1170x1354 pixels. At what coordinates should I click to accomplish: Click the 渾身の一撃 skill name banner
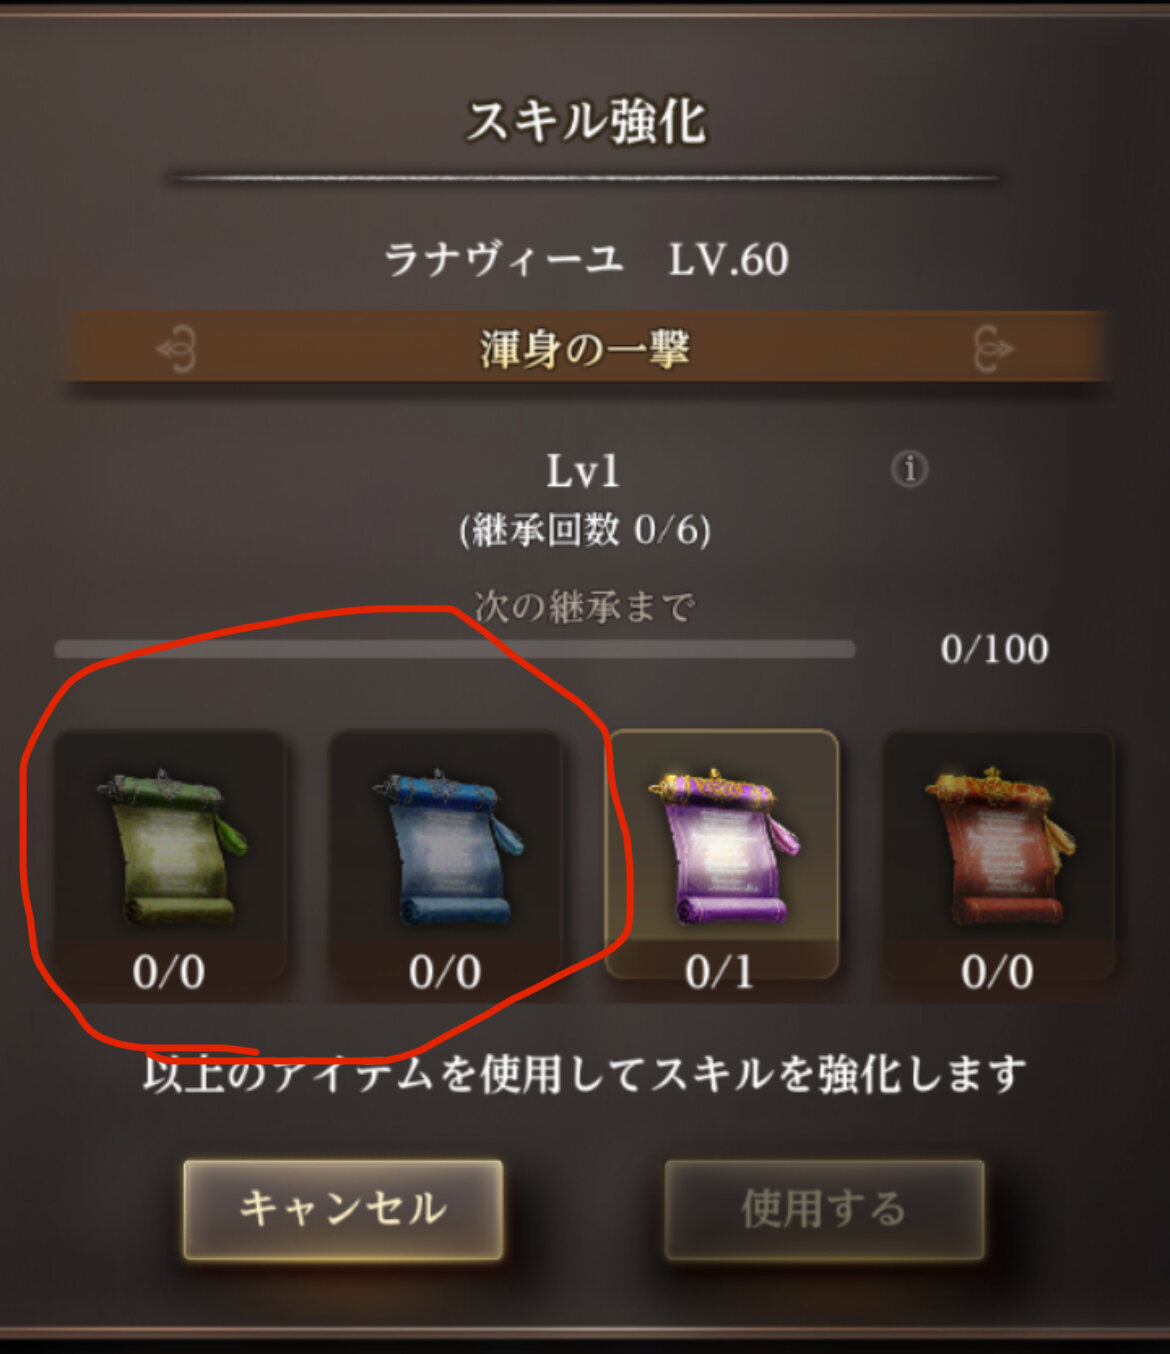click(586, 348)
